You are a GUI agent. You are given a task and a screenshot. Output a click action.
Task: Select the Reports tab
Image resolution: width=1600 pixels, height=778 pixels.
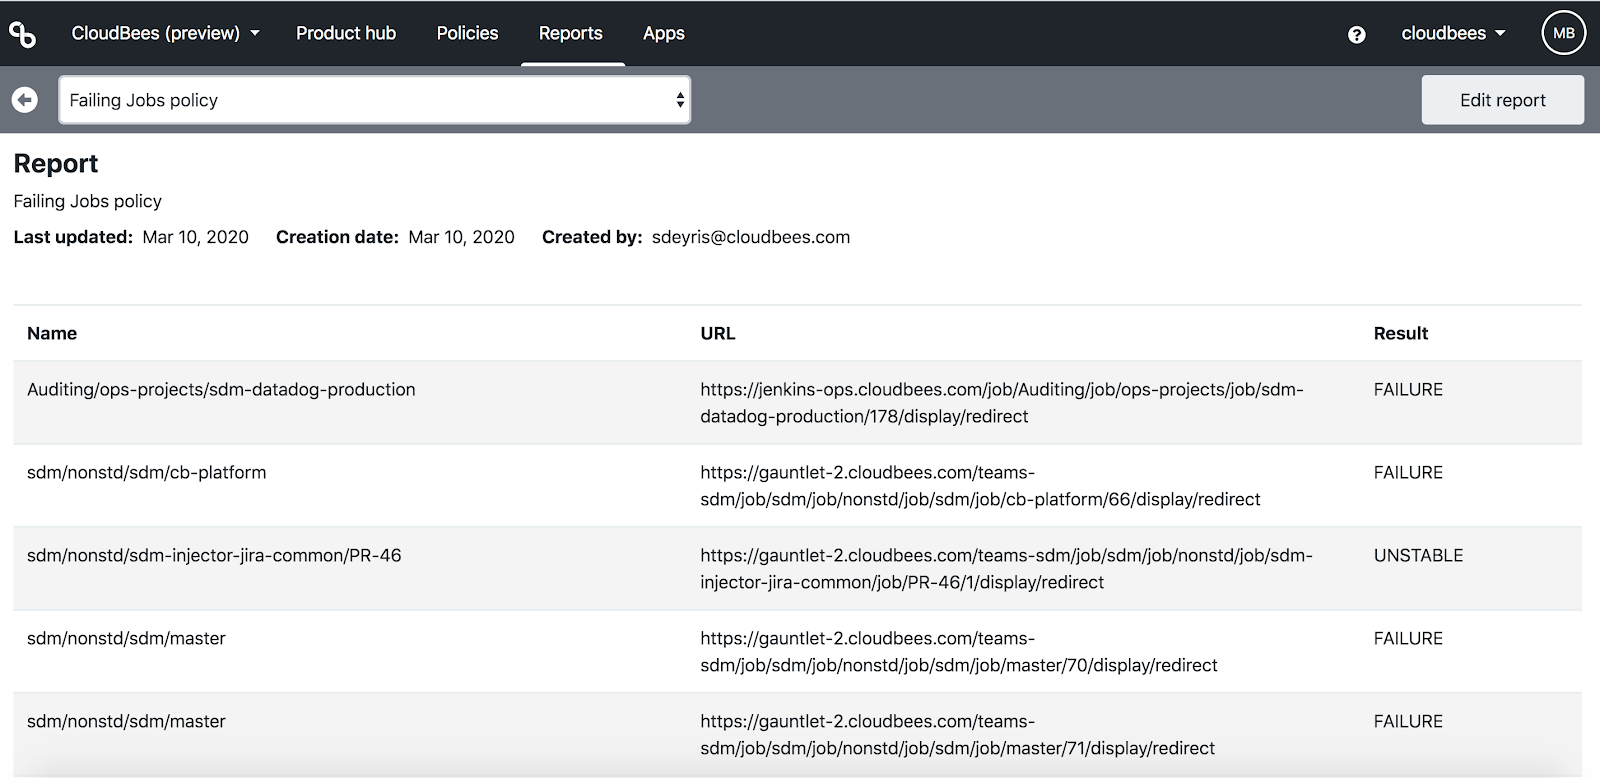(571, 33)
